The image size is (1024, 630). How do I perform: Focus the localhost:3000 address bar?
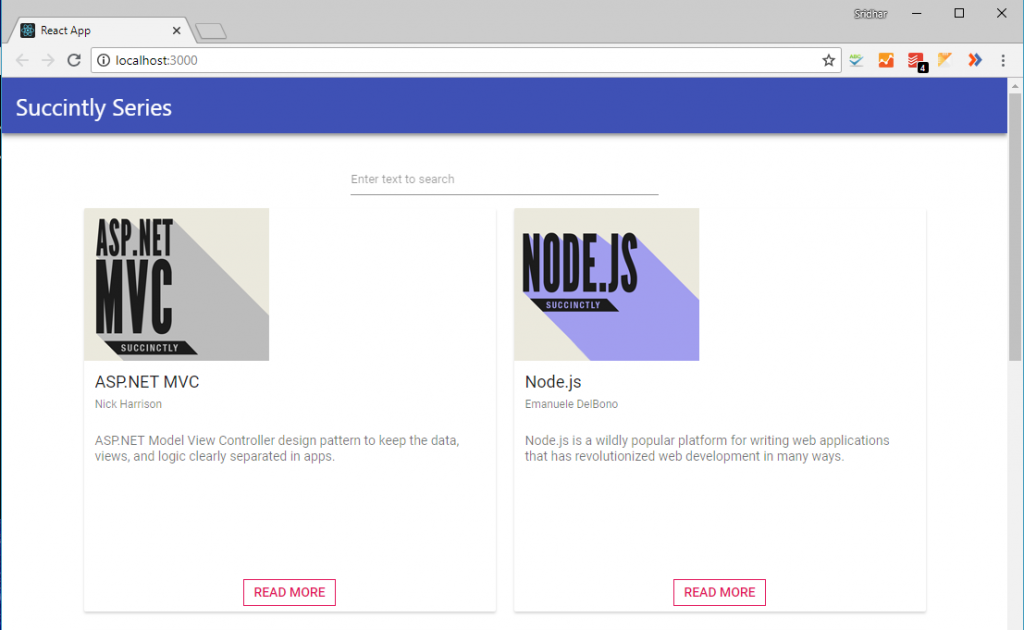[465, 61]
